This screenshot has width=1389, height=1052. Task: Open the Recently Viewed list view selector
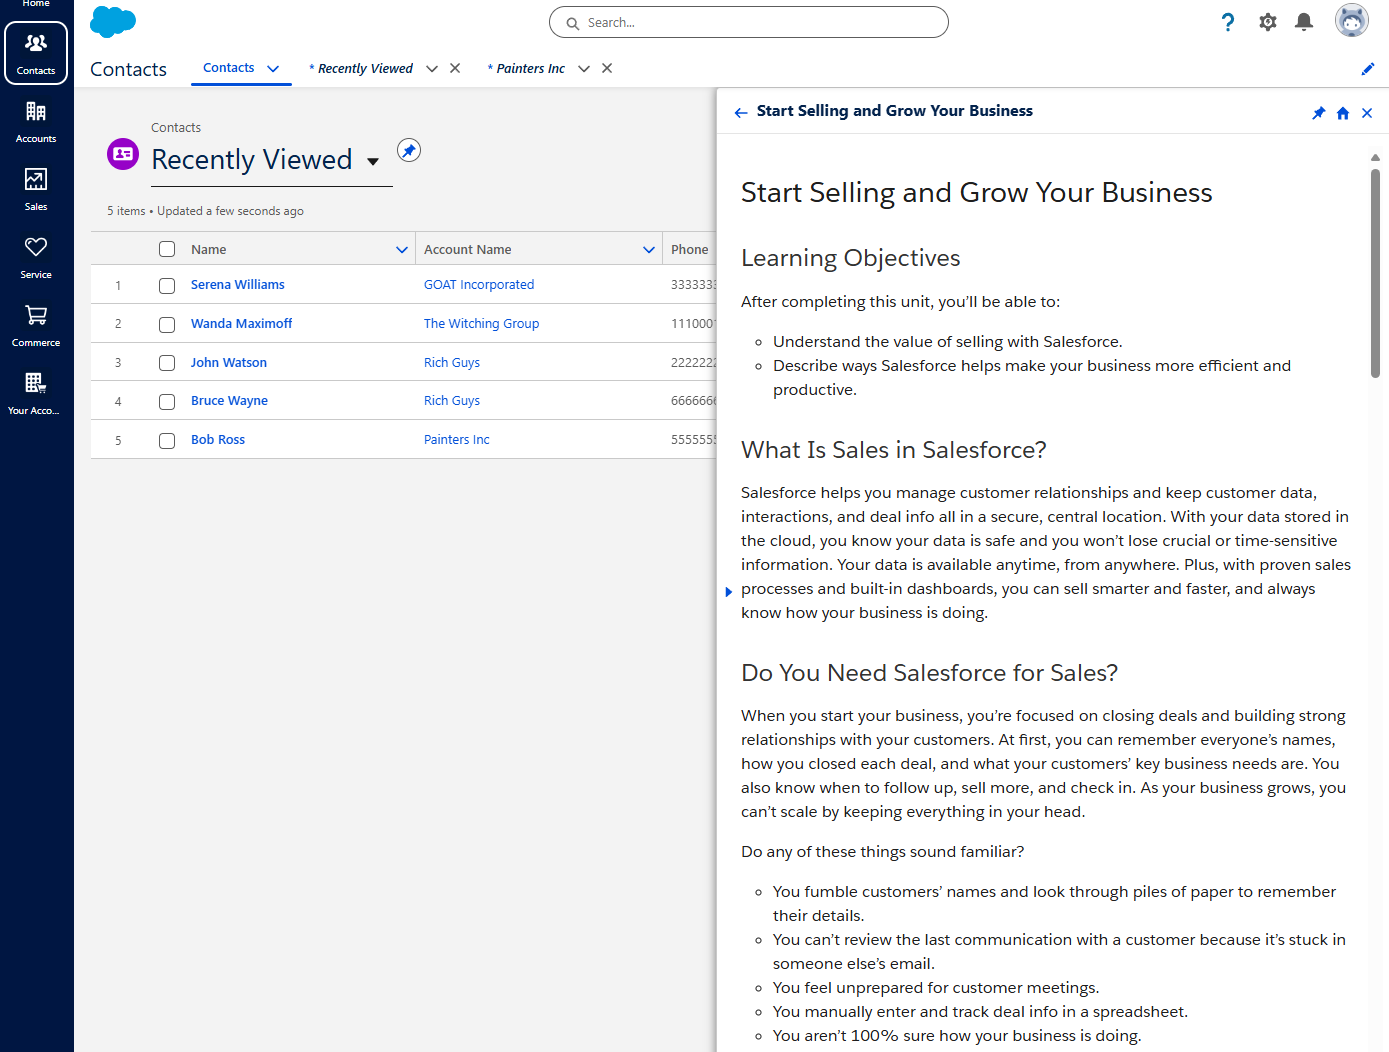click(373, 160)
